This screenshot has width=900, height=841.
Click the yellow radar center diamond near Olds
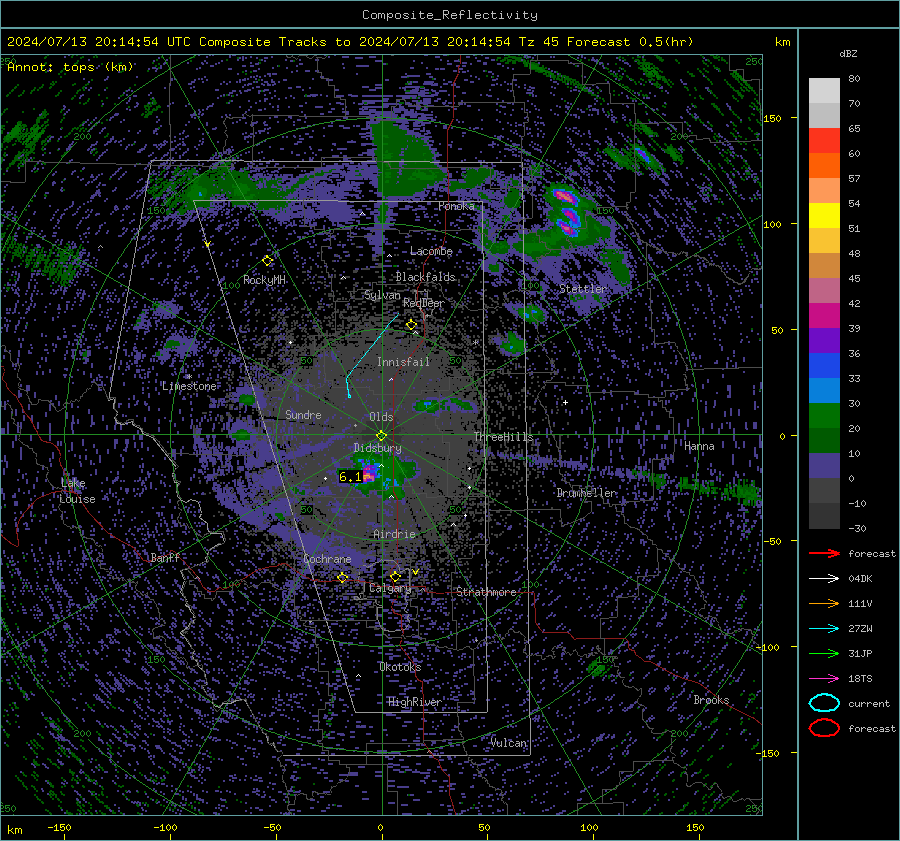click(x=381, y=436)
